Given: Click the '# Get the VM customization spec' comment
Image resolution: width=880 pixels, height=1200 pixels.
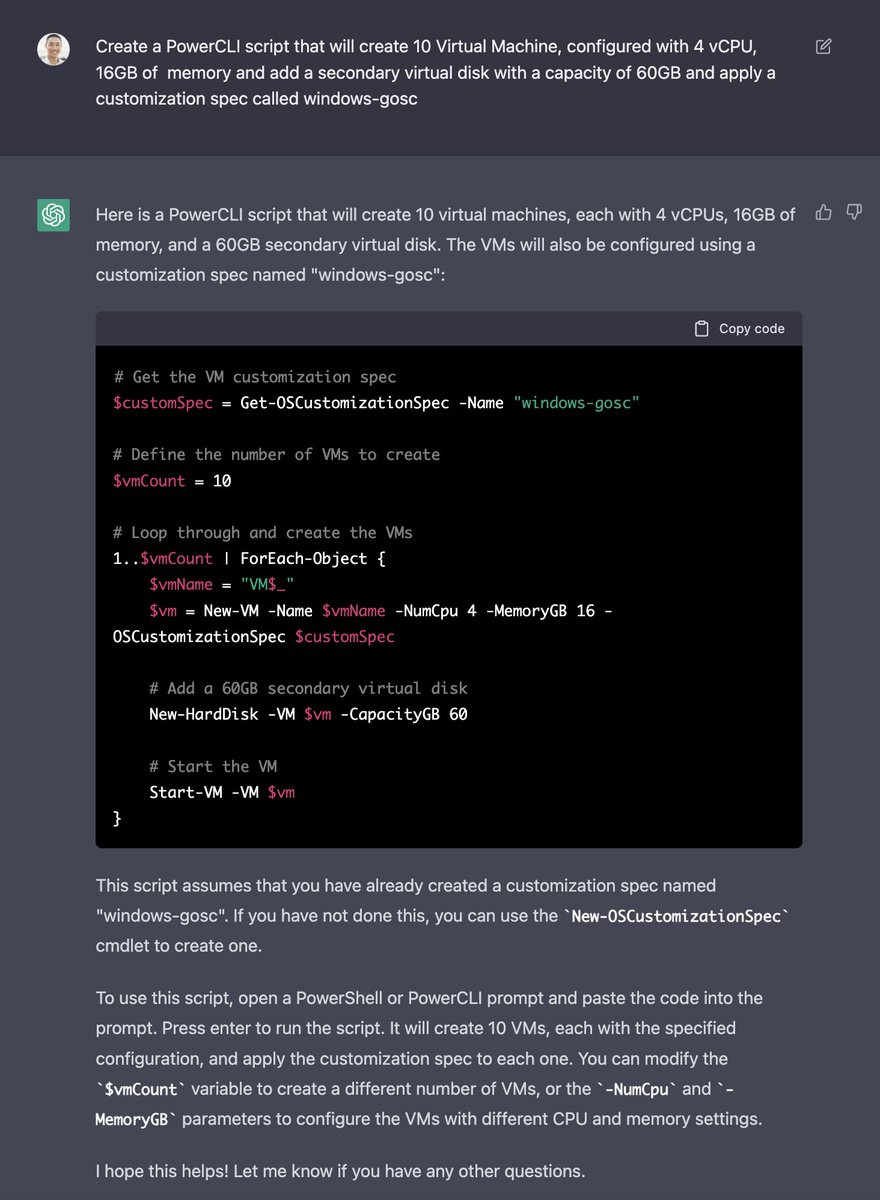Looking at the screenshot, I should tap(254, 377).
